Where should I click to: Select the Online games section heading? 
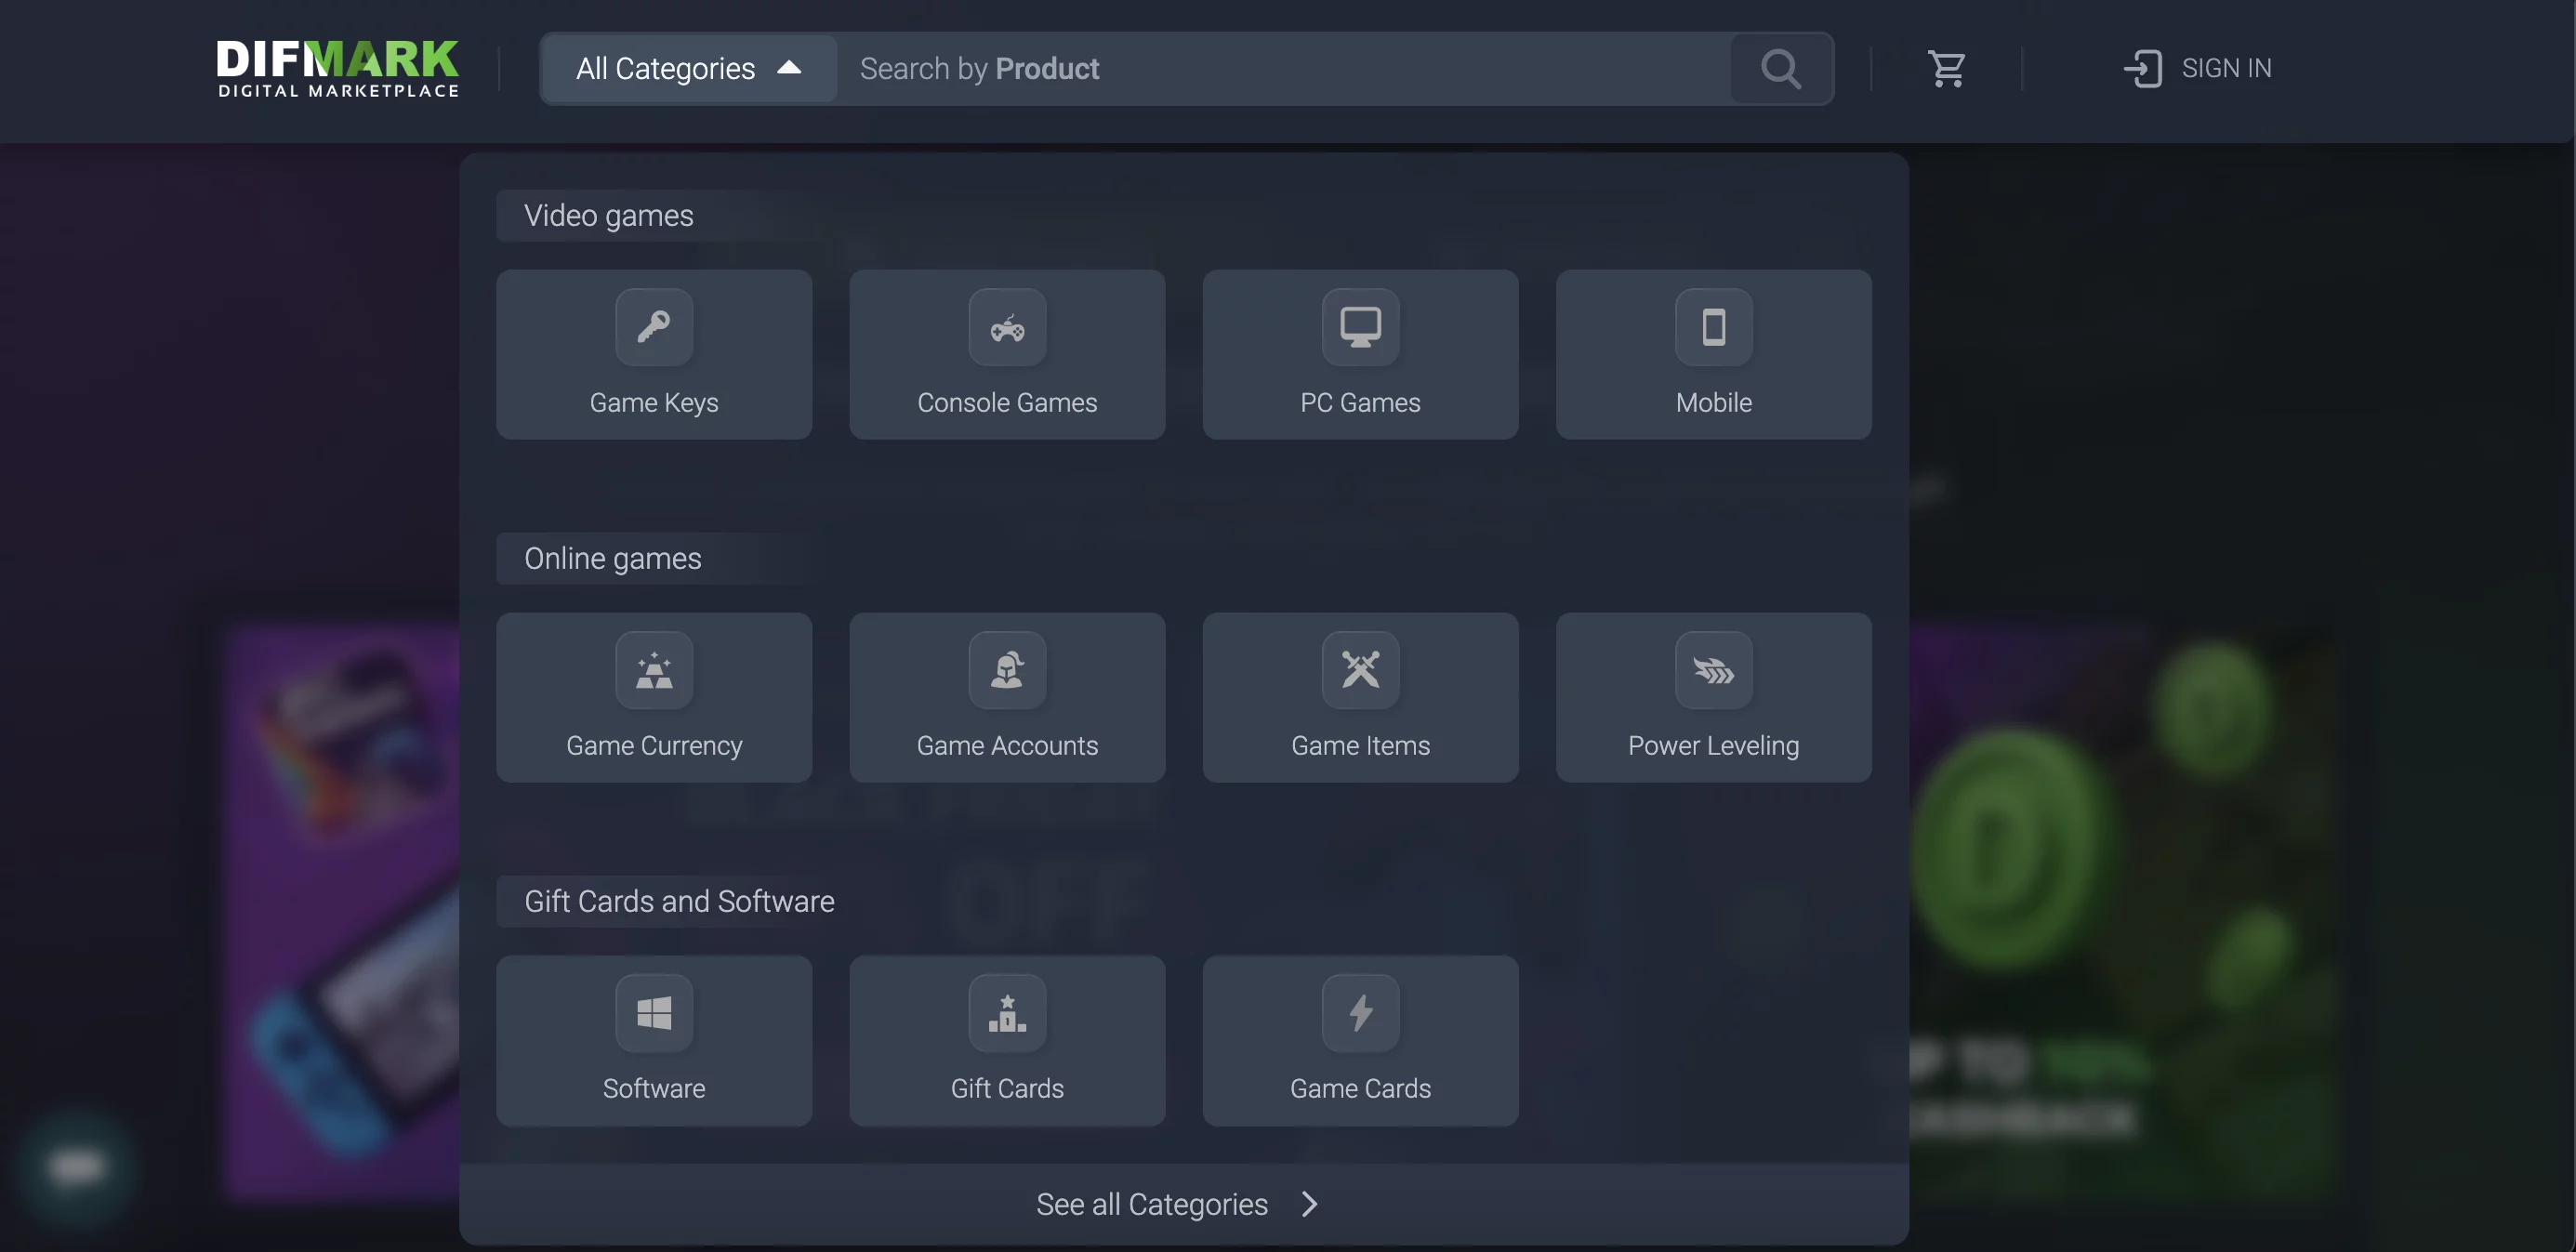tap(612, 558)
